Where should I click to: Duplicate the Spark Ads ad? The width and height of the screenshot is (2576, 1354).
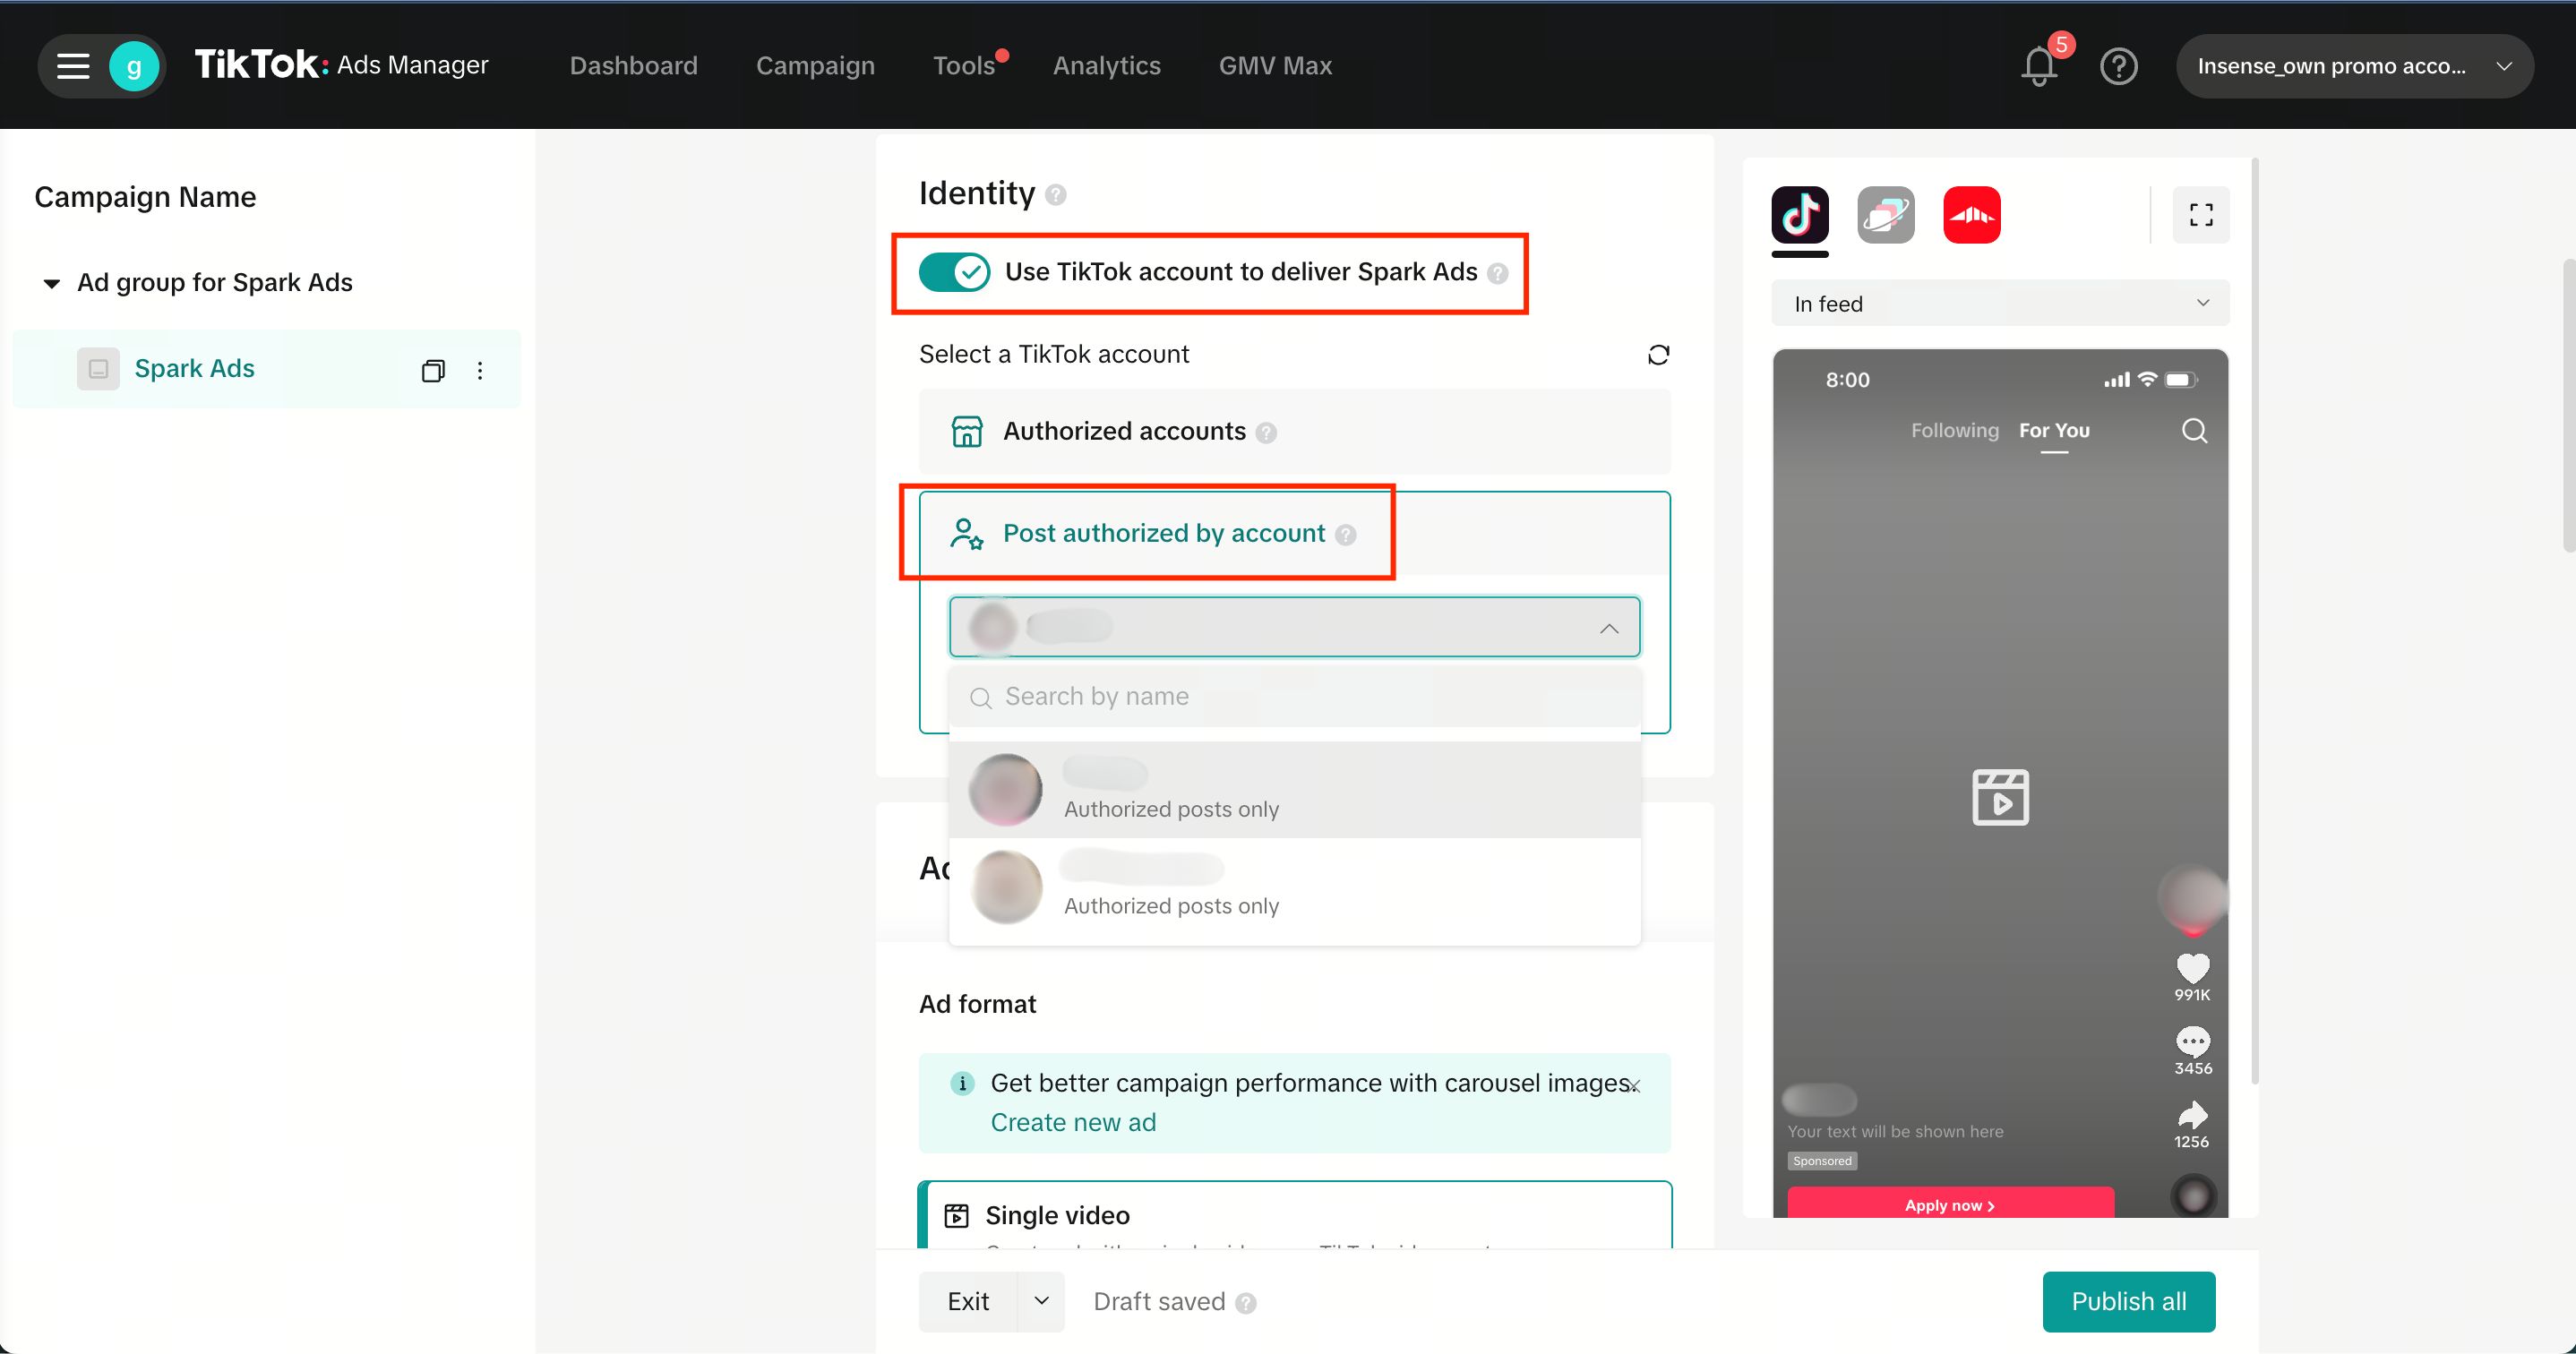(433, 371)
